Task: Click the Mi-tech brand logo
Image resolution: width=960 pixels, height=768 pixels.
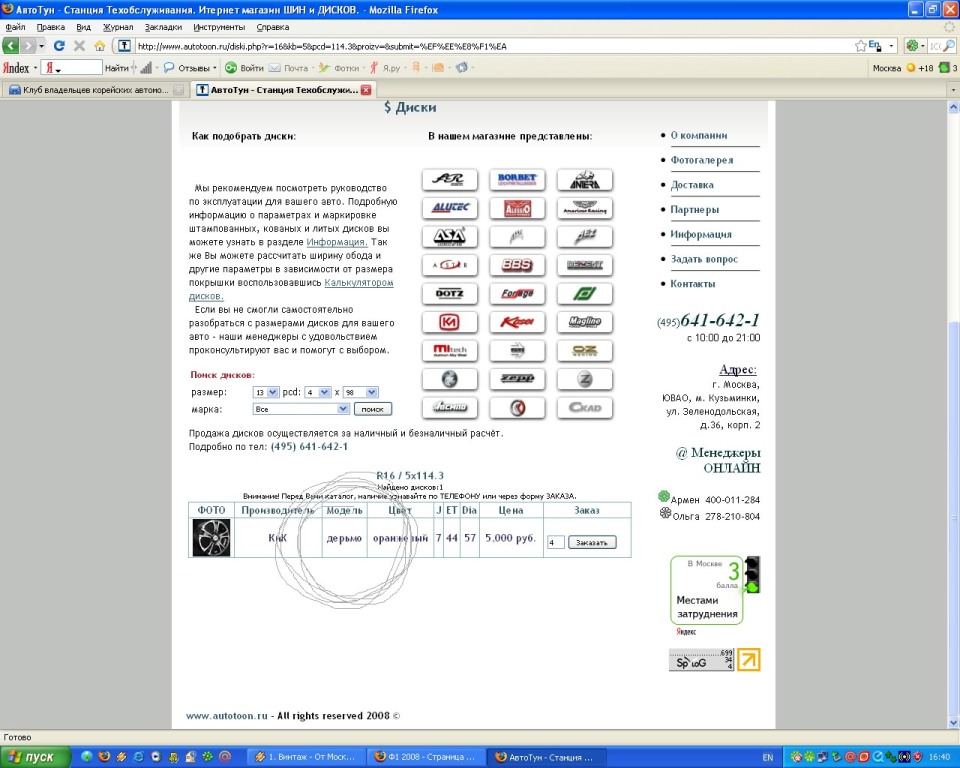Action: coord(450,350)
